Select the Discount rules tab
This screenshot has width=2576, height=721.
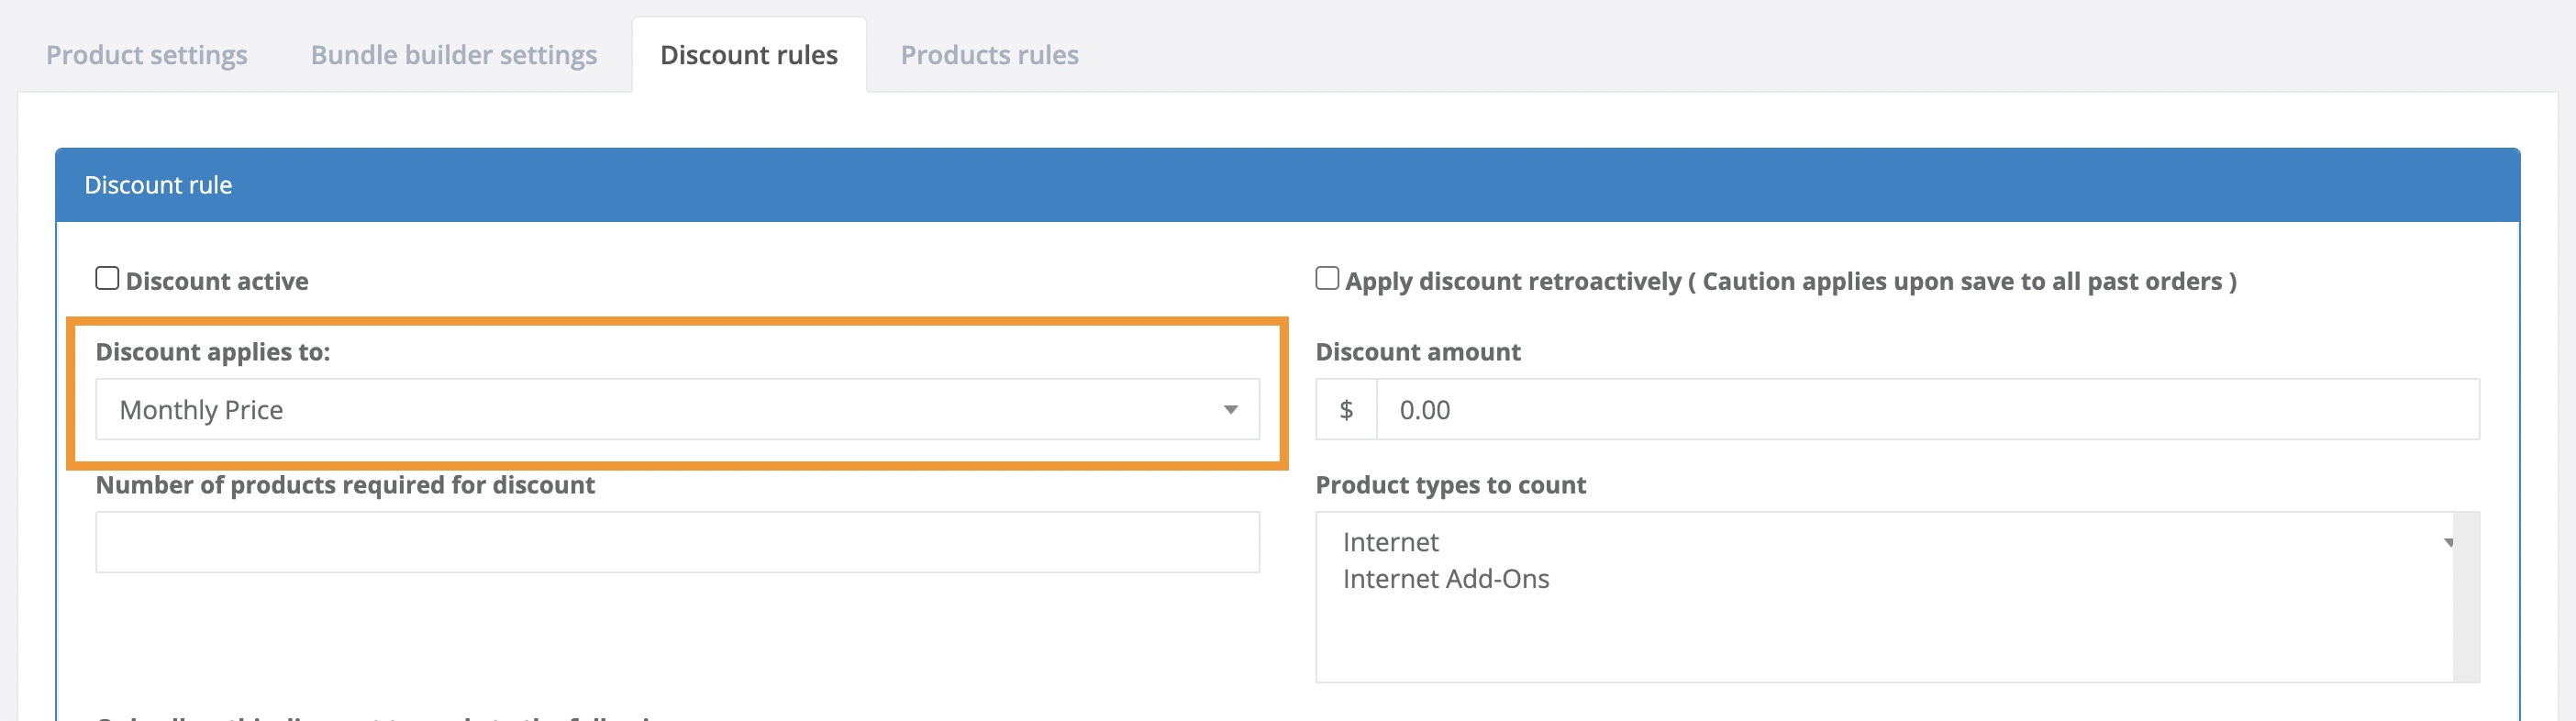click(748, 55)
